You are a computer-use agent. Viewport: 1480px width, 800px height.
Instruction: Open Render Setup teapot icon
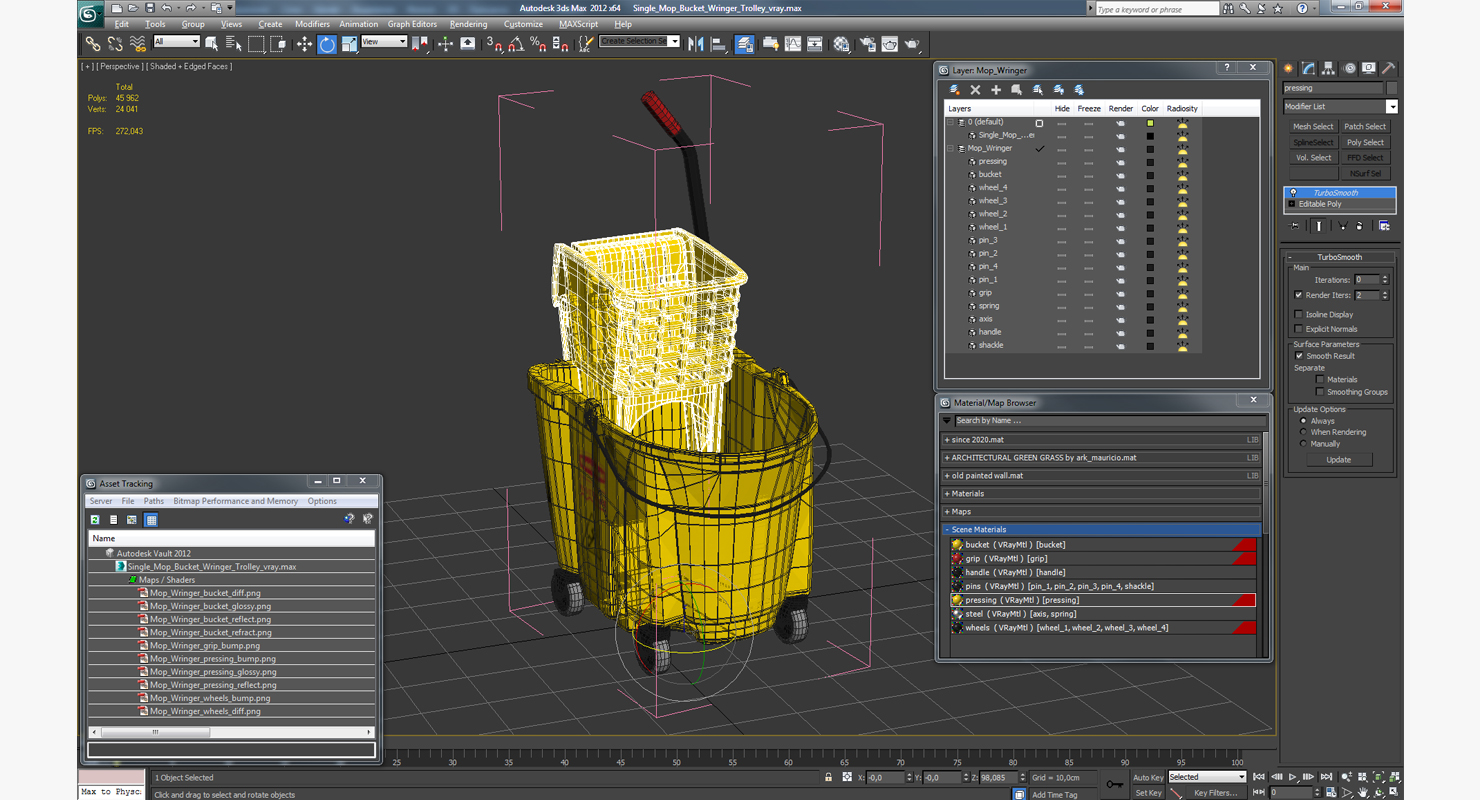867,44
